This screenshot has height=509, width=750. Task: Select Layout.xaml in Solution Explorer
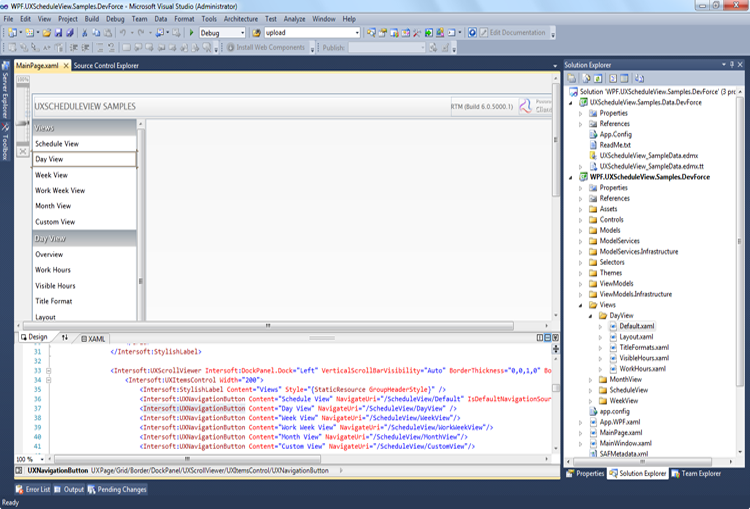click(636, 337)
